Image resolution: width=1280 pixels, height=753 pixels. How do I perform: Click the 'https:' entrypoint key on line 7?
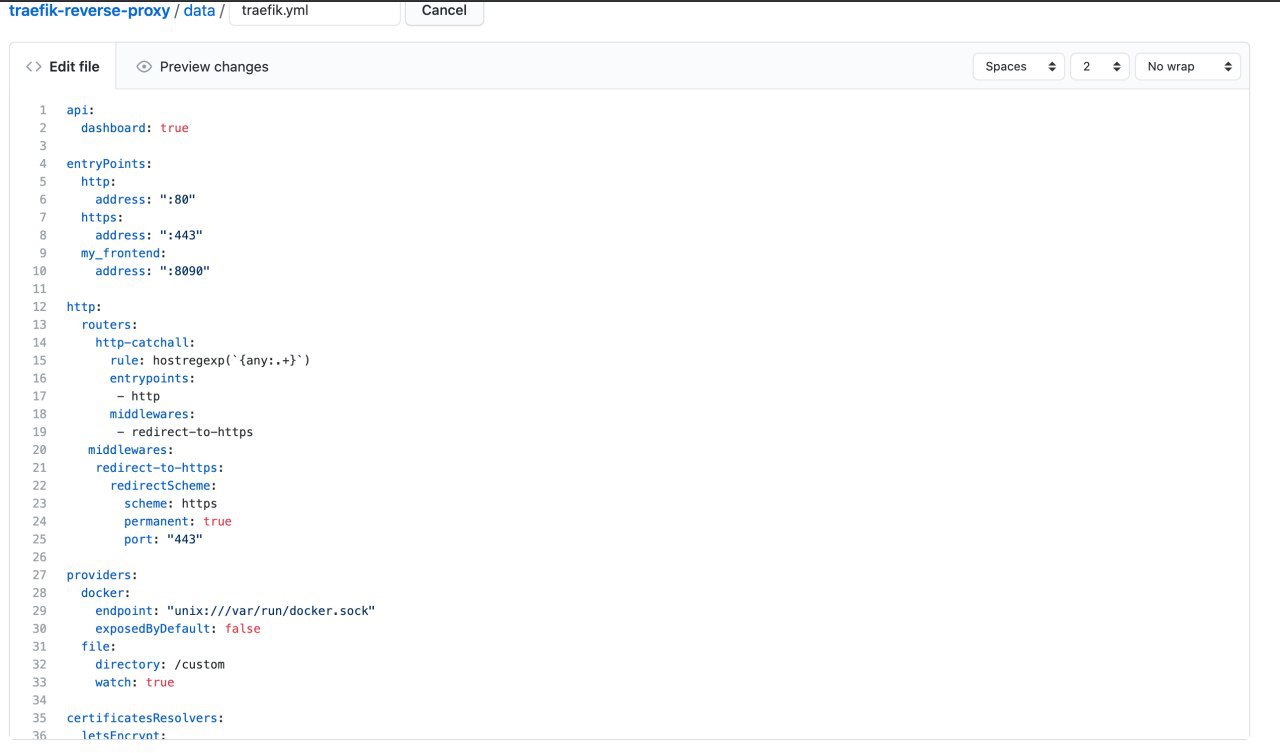click(x=102, y=217)
